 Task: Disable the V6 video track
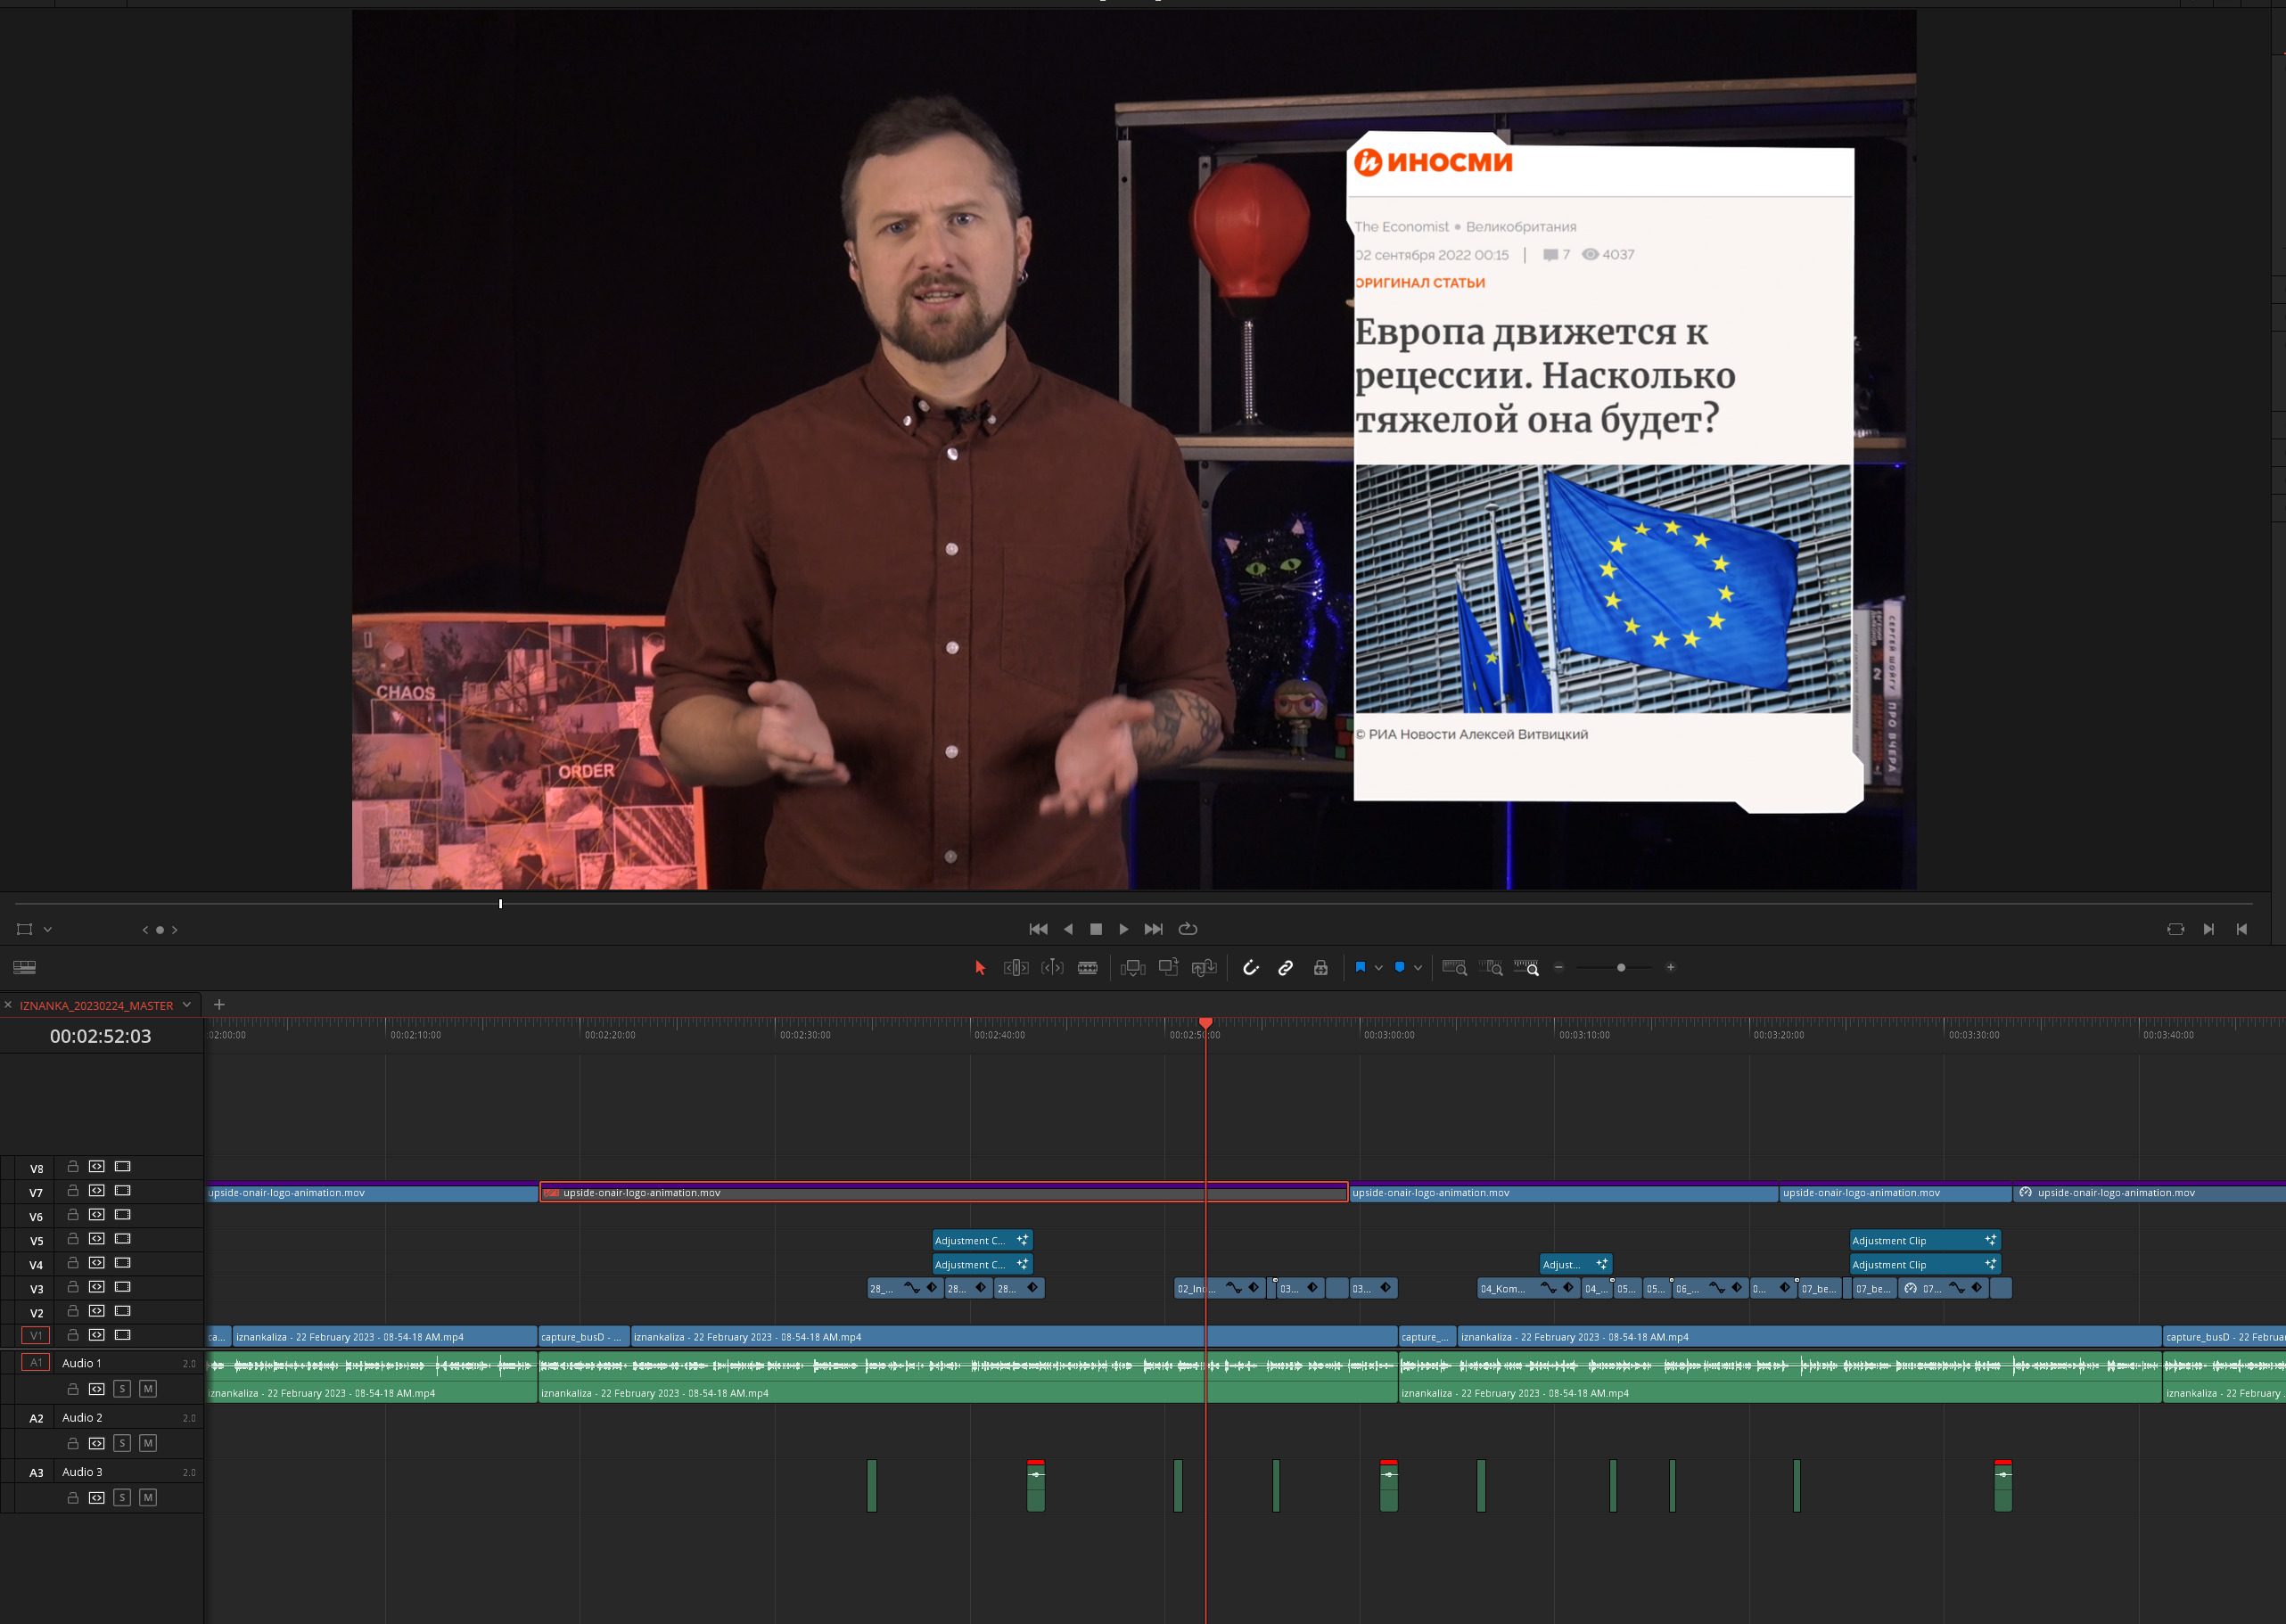[123, 1215]
